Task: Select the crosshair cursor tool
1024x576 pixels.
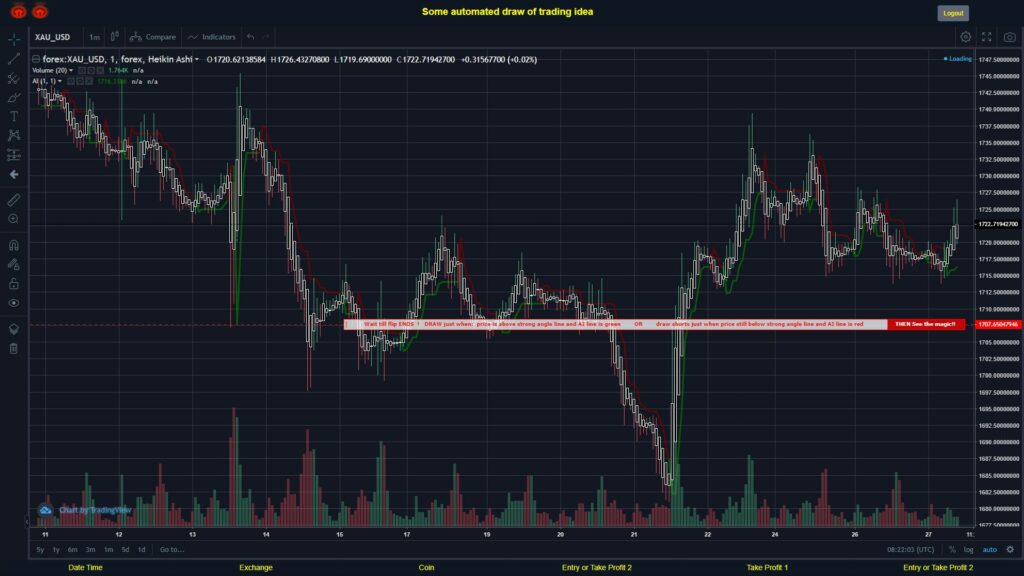Action: 14,39
